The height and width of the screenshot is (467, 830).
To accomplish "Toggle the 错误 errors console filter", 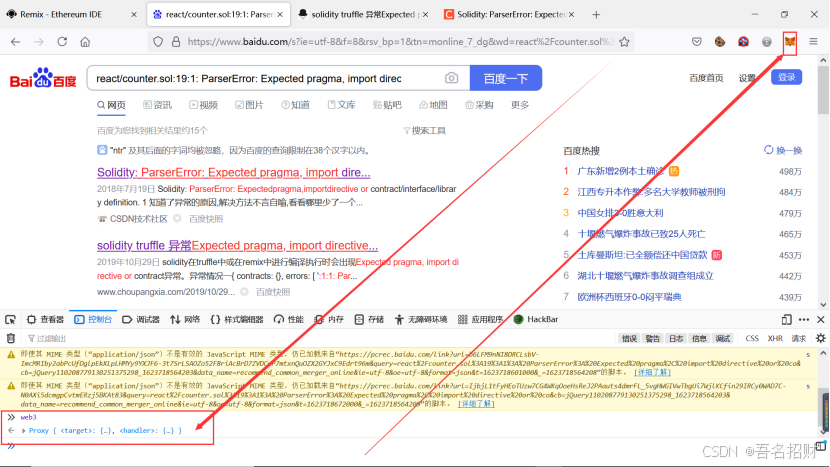I will click(x=629, y=338).
